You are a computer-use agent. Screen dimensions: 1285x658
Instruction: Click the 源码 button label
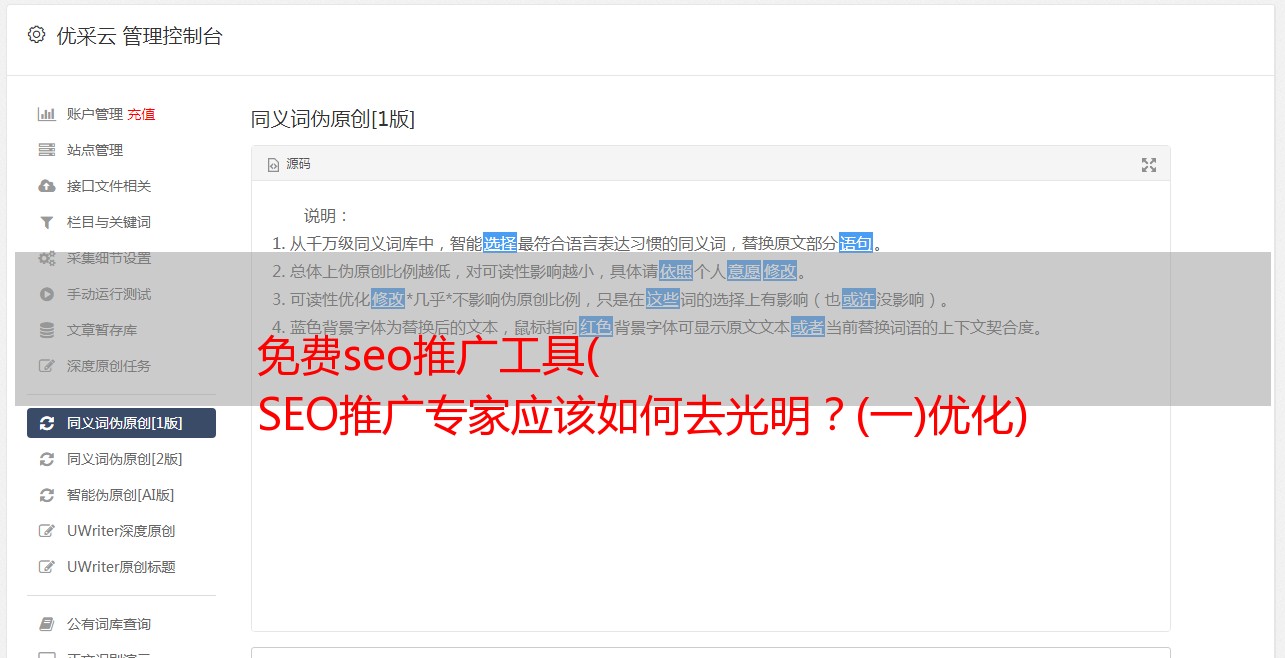coord(298,164)
